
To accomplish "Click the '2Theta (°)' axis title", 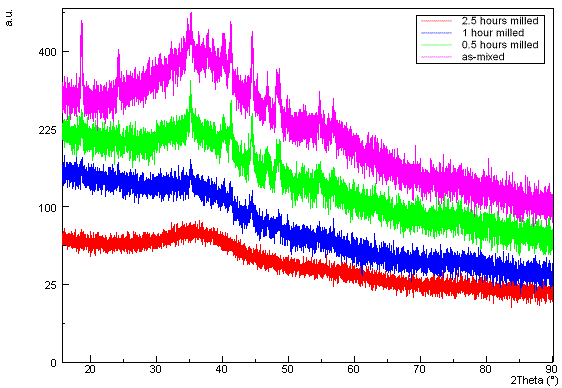I will (534, 380).
